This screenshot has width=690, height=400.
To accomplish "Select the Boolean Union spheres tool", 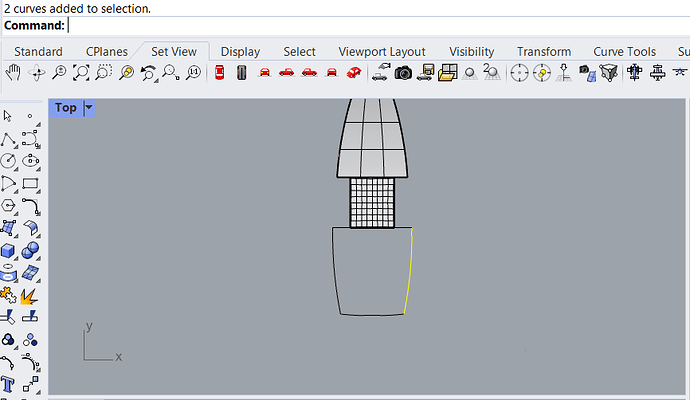I will (x=30, y=251).
